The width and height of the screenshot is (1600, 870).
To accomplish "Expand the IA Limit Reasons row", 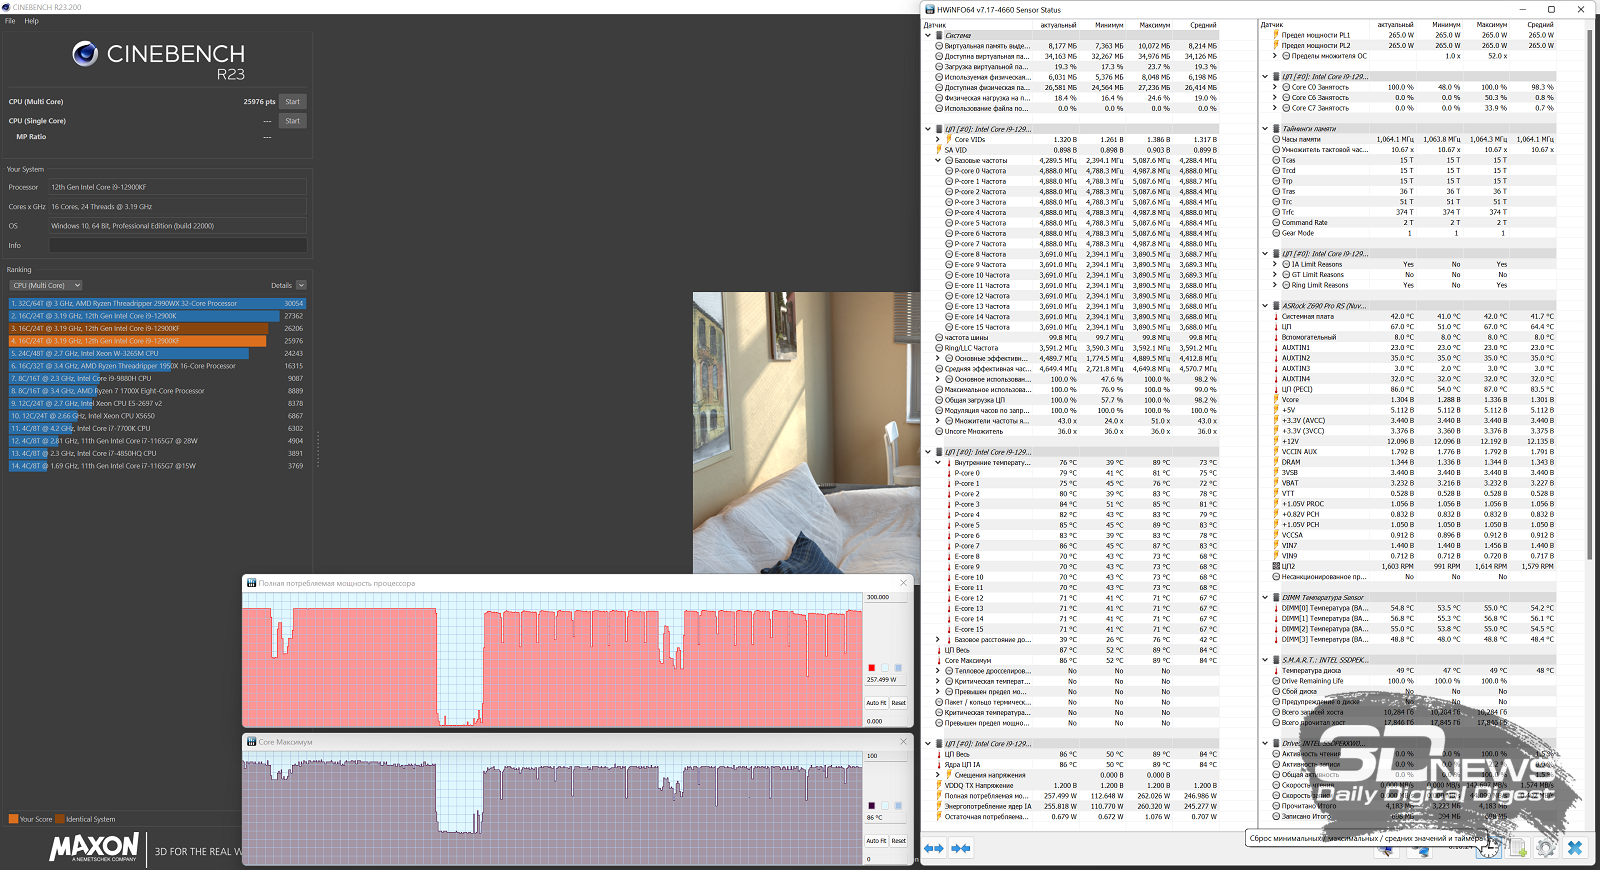I will [1275, 265].
